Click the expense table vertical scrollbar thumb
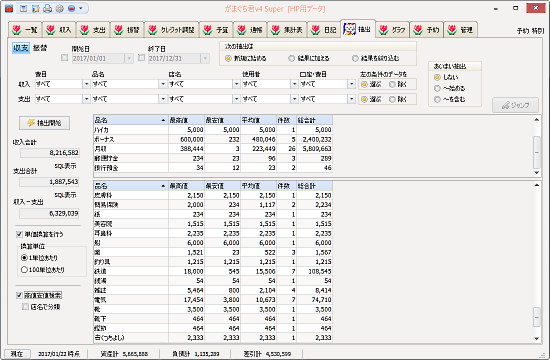This screenshot has width=550, height=360. tap(537, 317)
